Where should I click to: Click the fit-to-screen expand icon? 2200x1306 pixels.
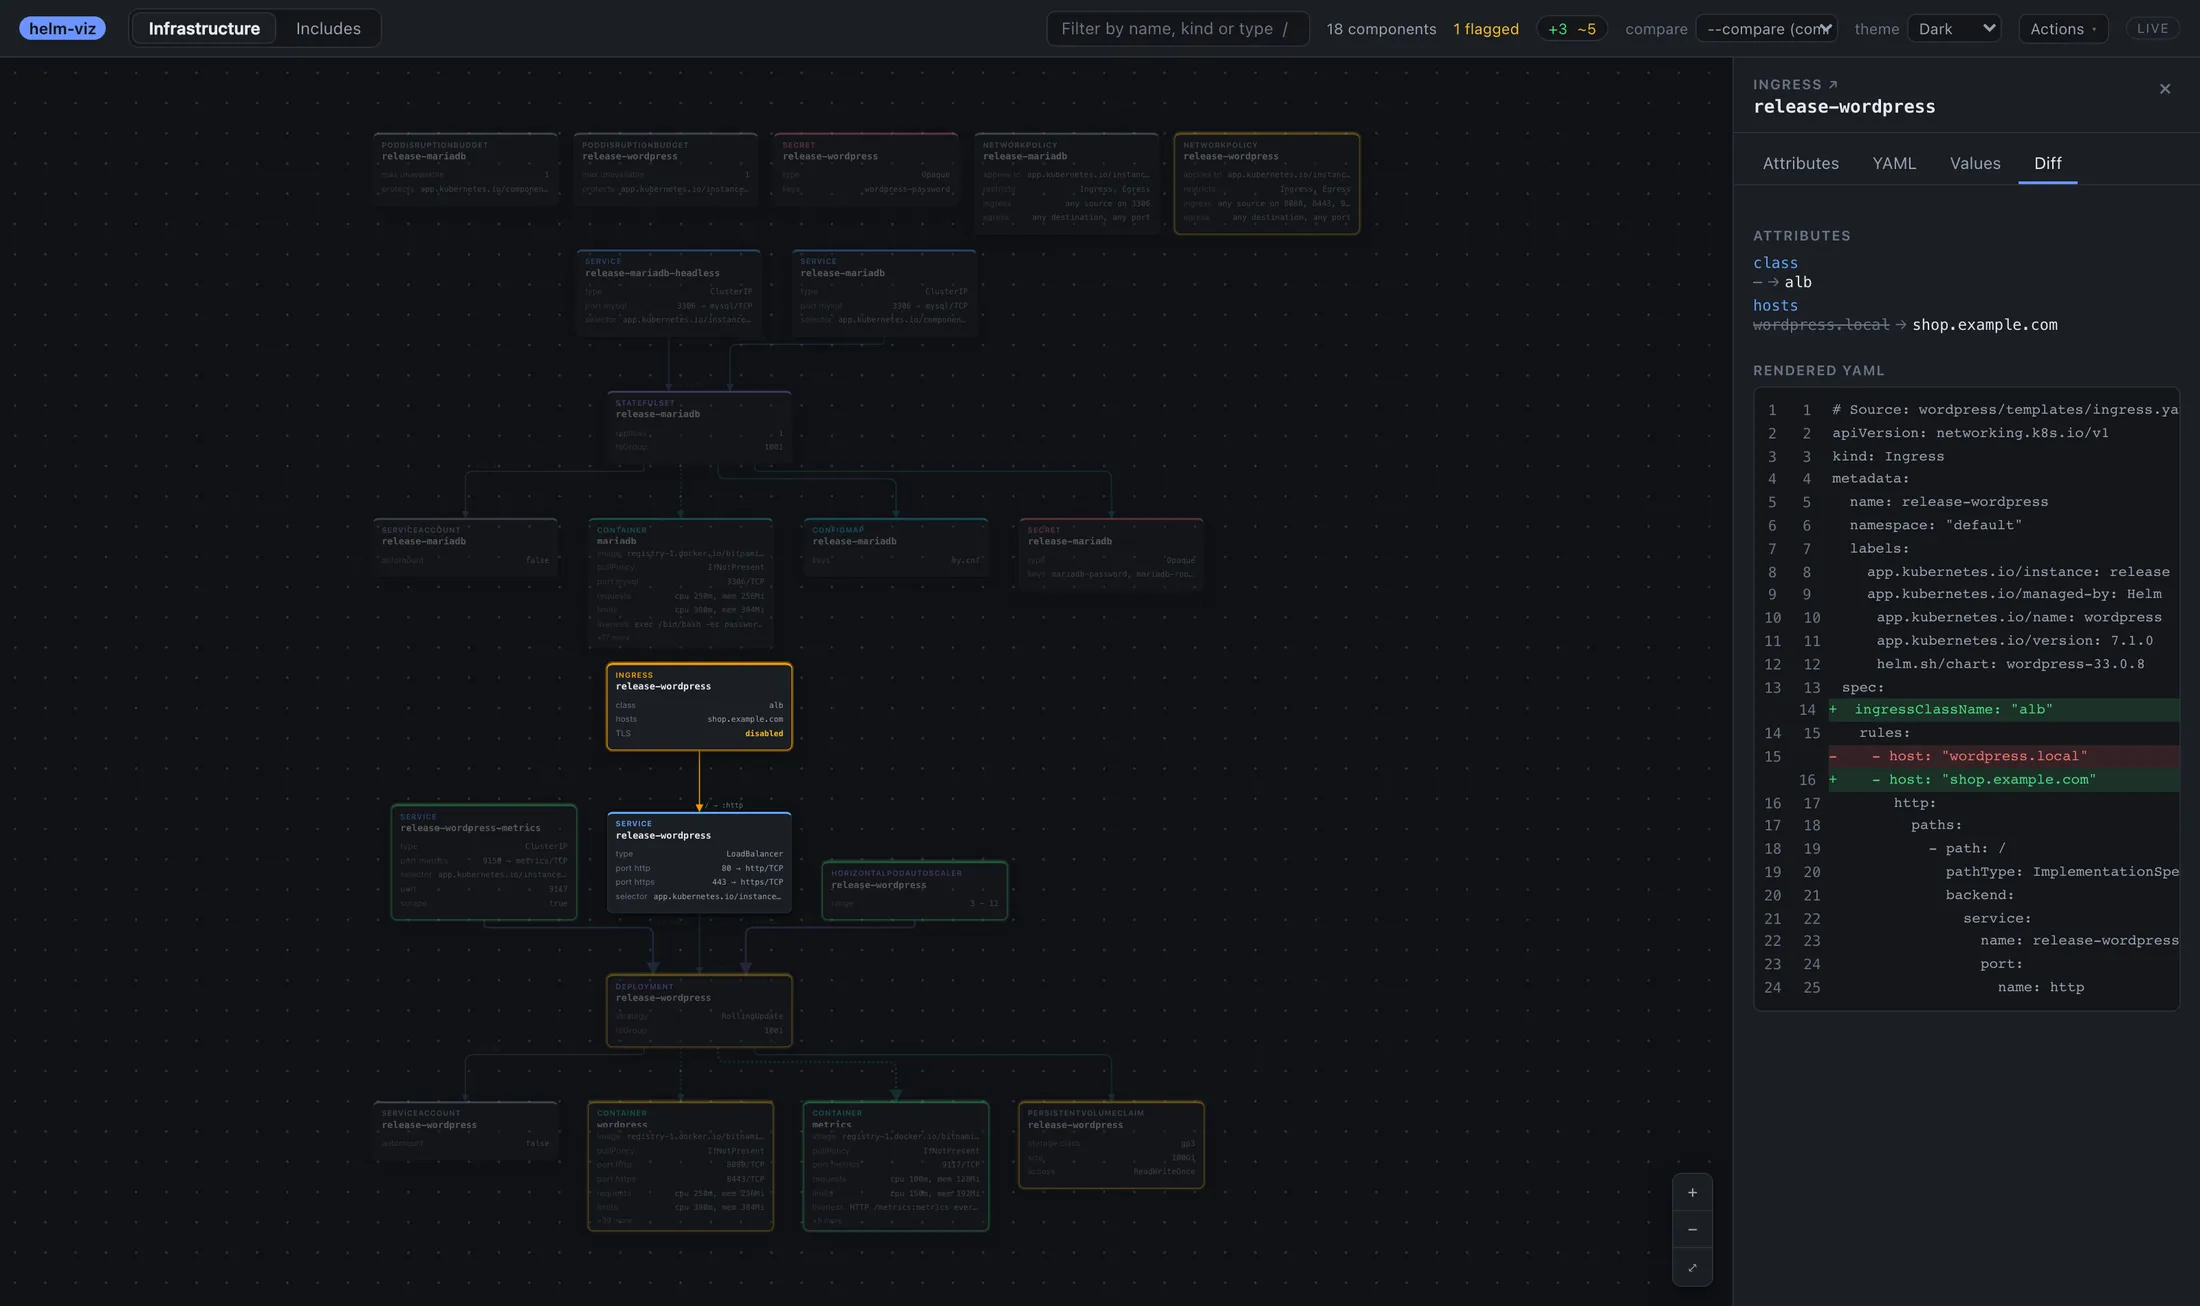(x=1692, y=1268)
